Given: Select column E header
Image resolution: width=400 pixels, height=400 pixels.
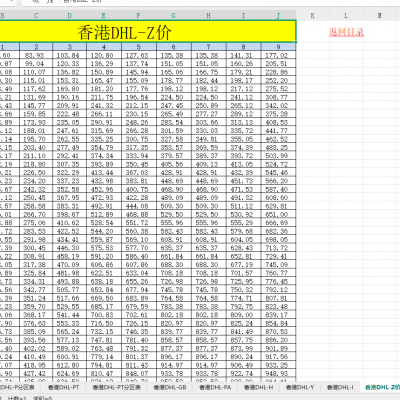Looking at the screenshot, I should tap(104, 15).
